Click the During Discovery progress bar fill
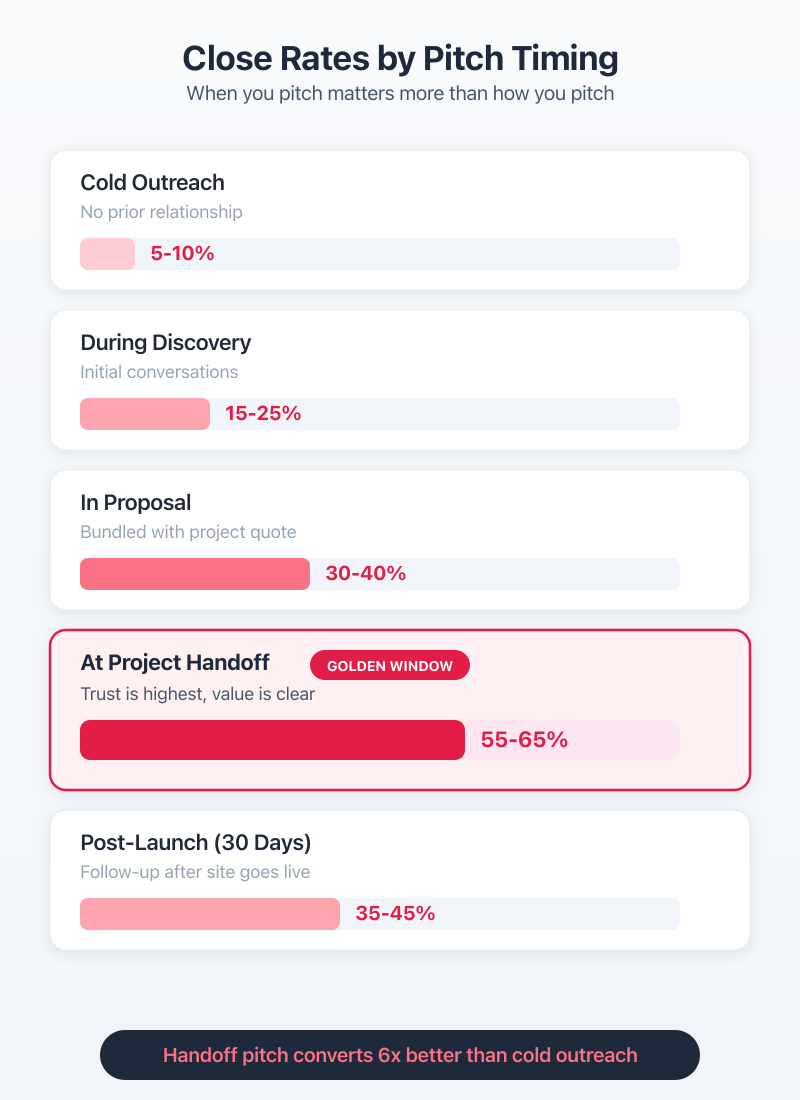The height and width of the screenshot is (1100, 800). click(x=145, y=414)
